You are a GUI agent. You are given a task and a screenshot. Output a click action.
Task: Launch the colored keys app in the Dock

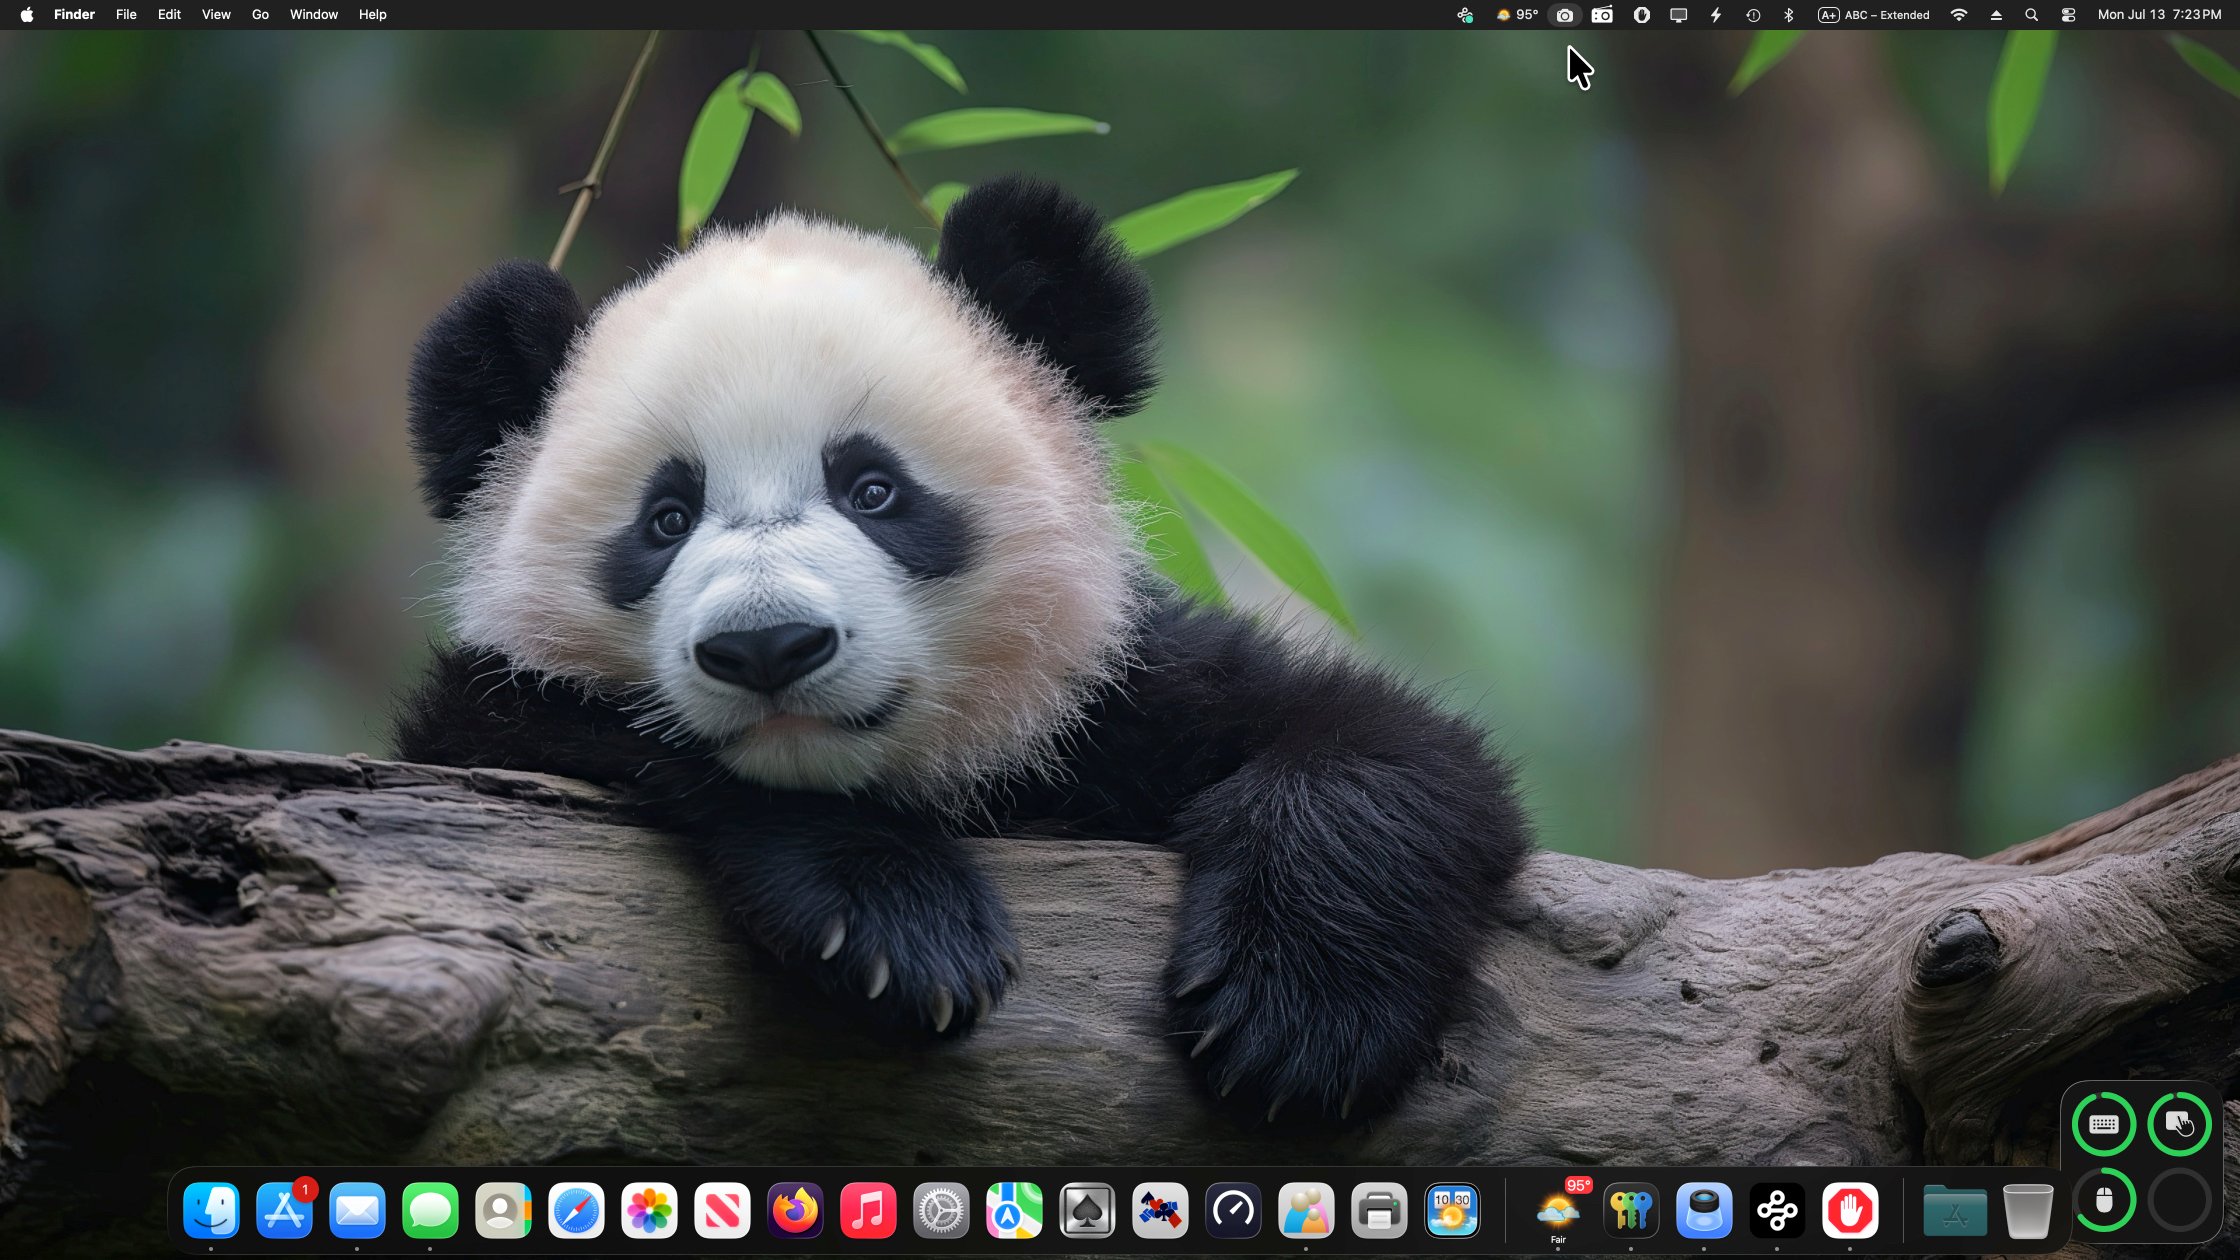tap(1631, 1211)
